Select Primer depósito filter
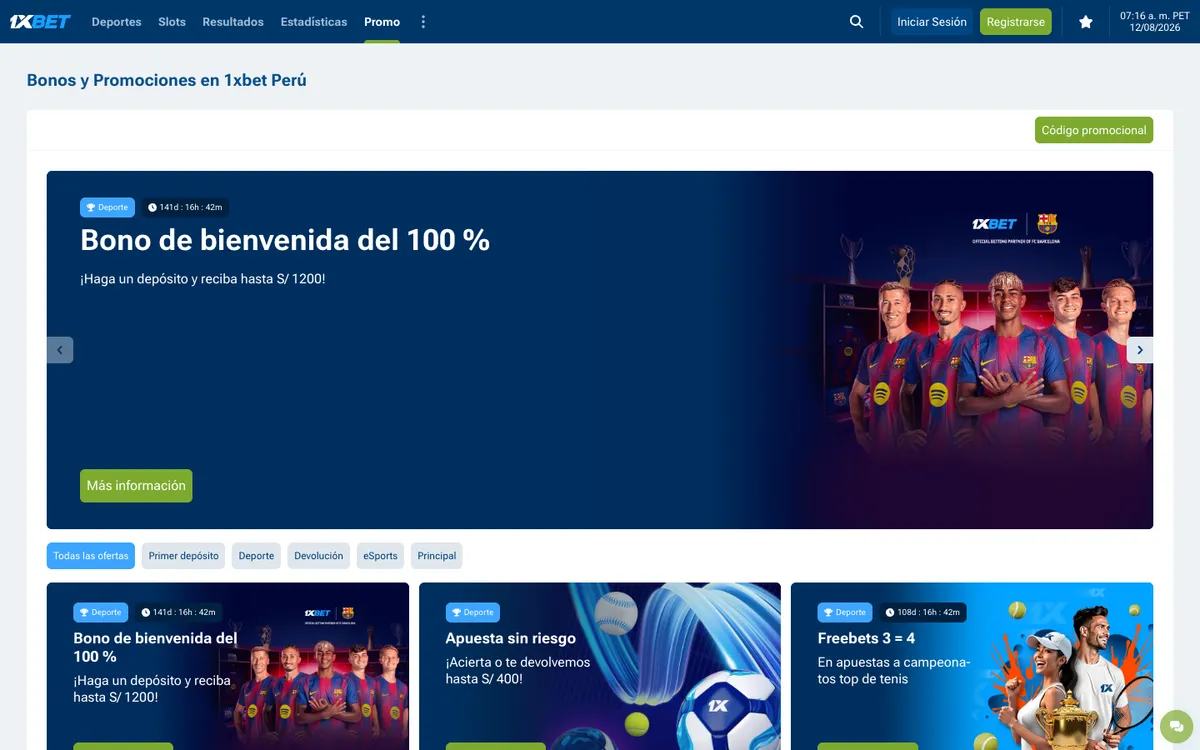Screen dimensions: 1200x750 184,556
